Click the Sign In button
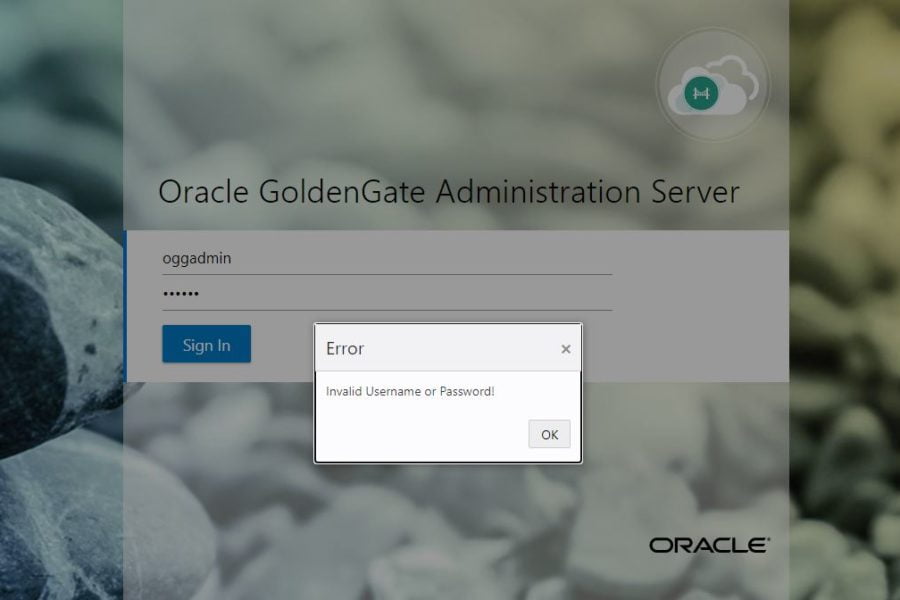This screenshot has height=600, width=900. click(x=207, y=344)
